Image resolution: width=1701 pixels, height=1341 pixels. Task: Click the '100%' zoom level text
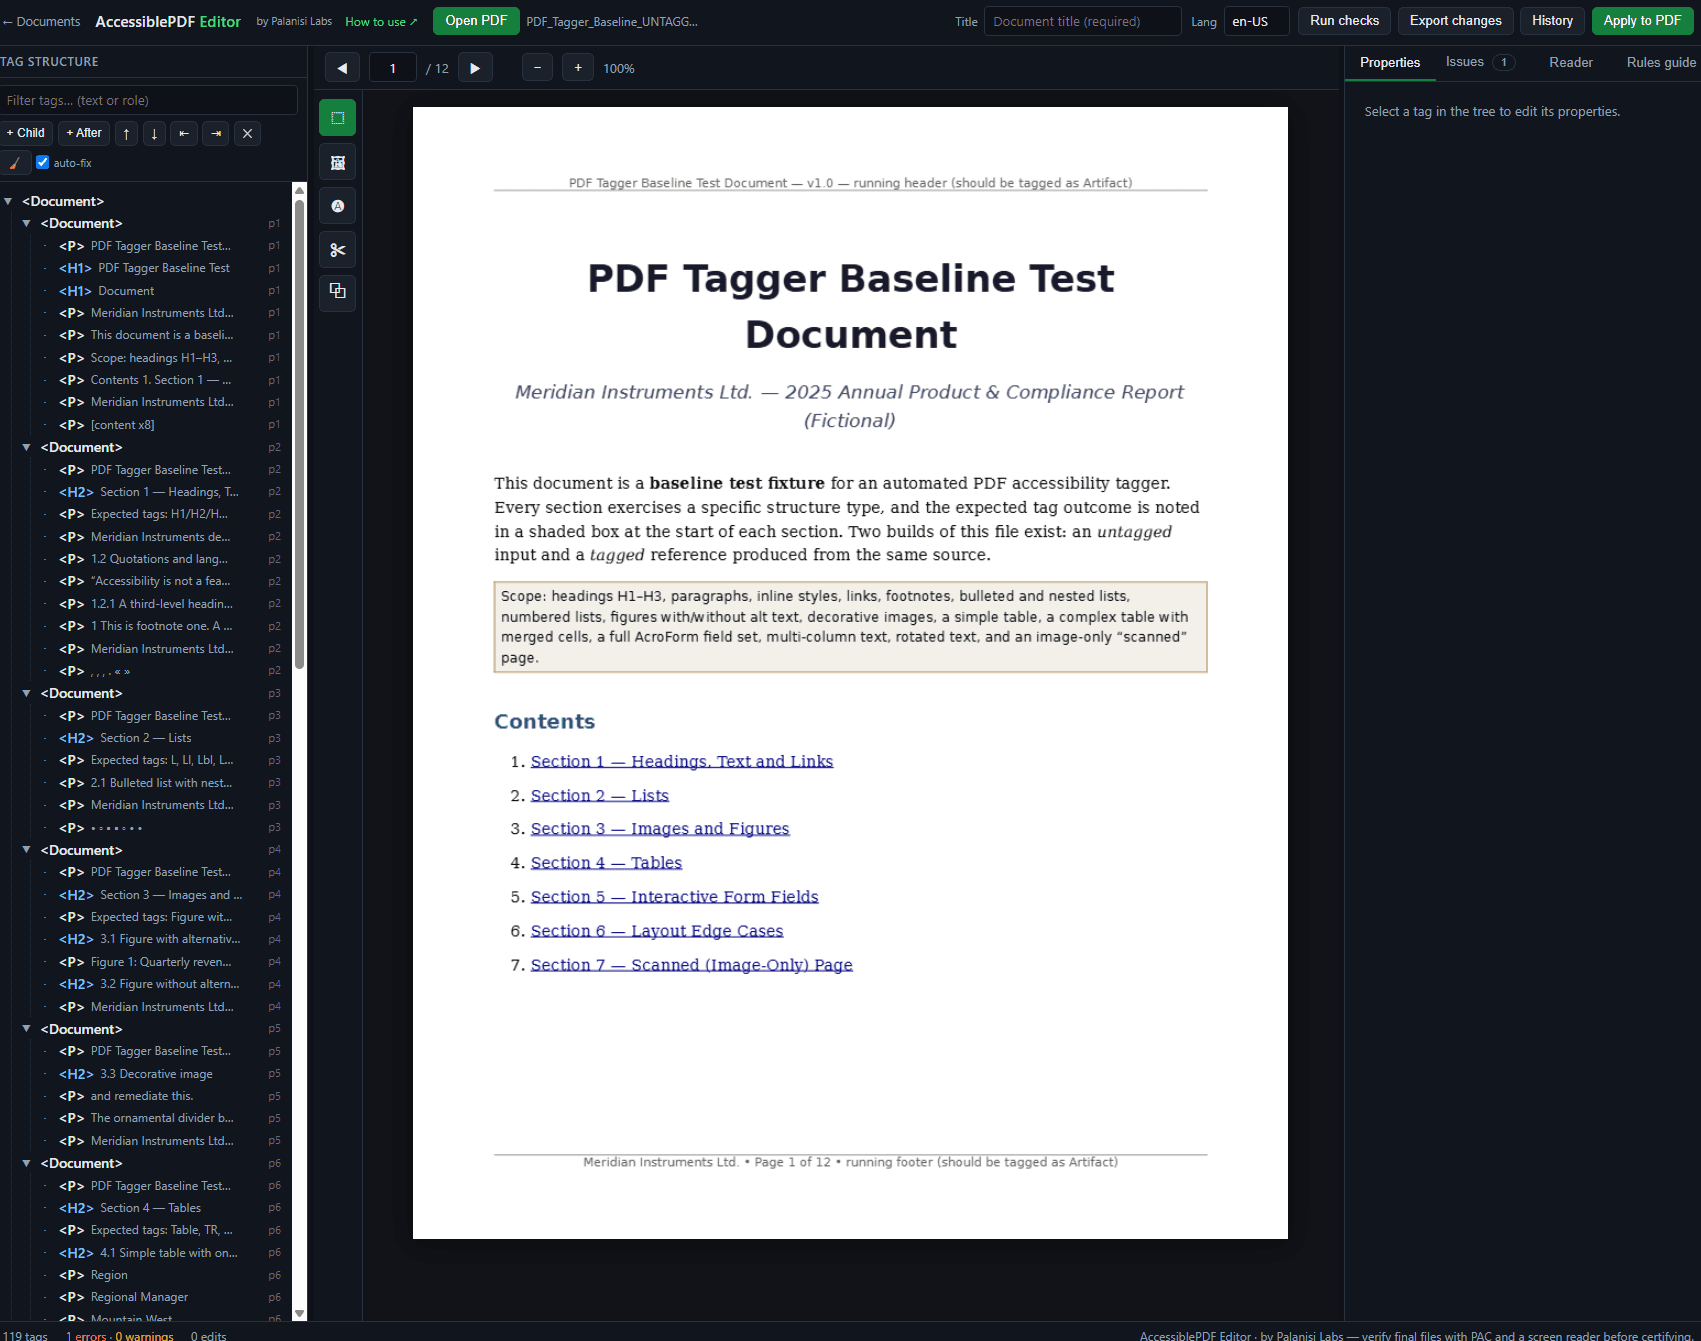(x=619, y=68)
